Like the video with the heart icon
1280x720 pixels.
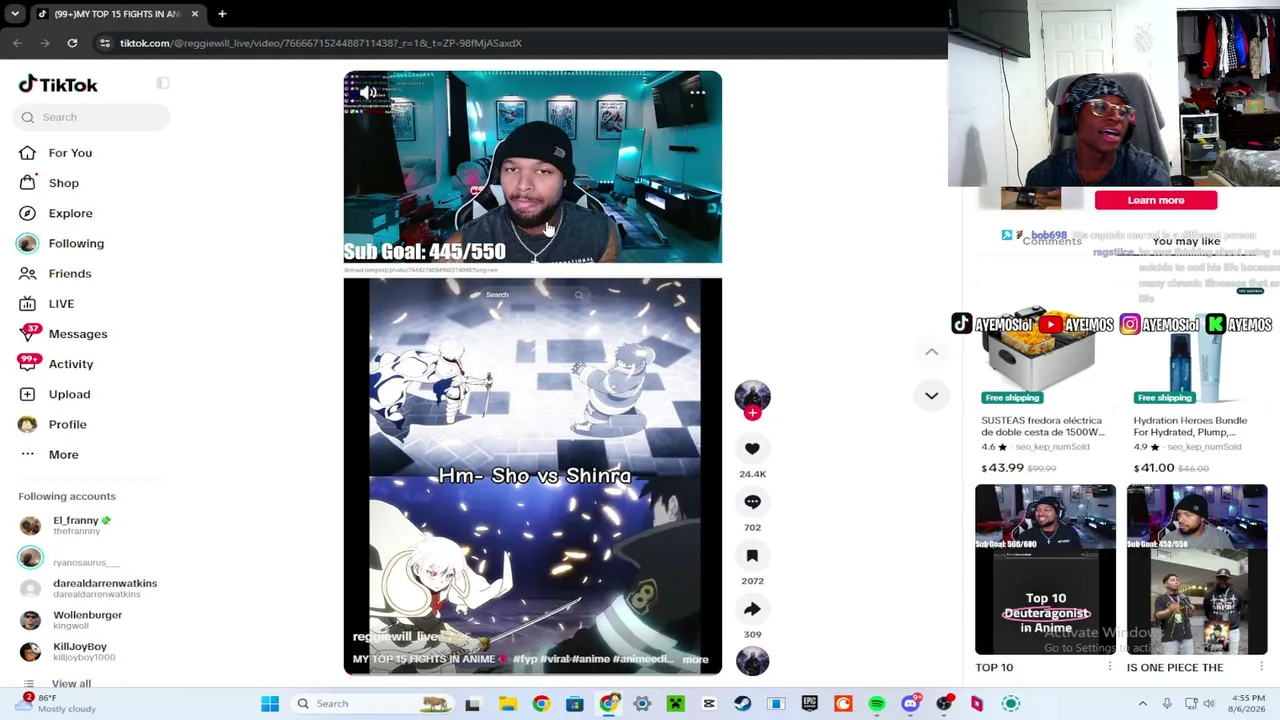click(x=752, y=449)
